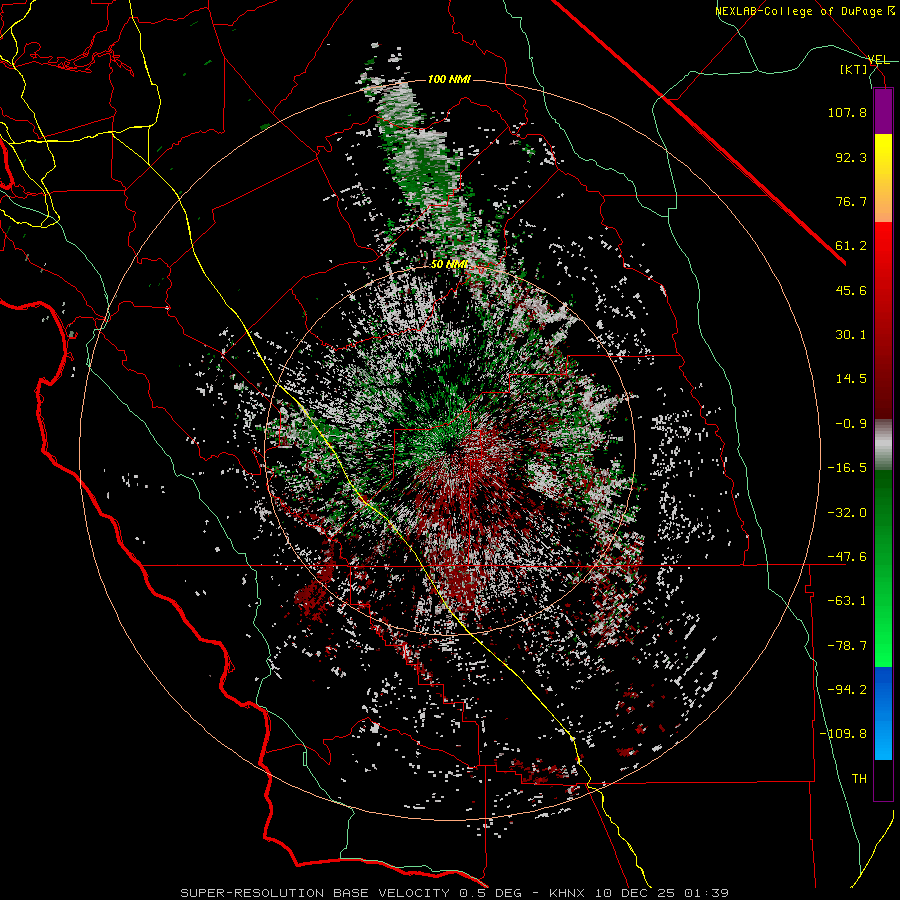Click the -47.6 legend value
The width and height of the screenshot is (900, 900).
[847, 556]
